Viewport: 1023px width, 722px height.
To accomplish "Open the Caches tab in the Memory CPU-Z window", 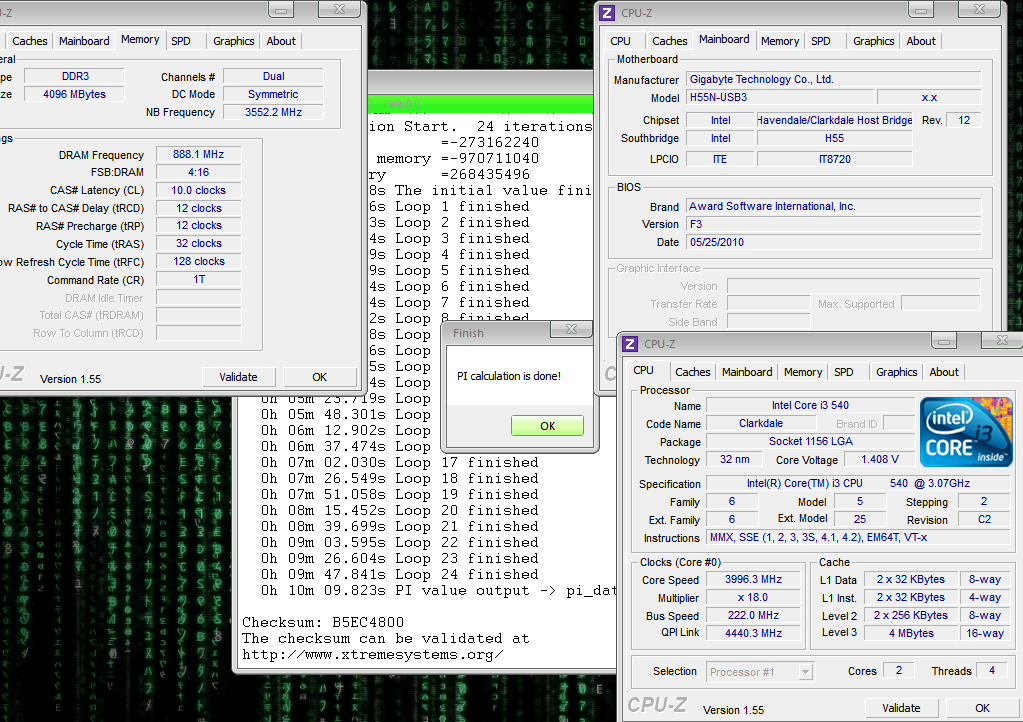I will point(29,40).
